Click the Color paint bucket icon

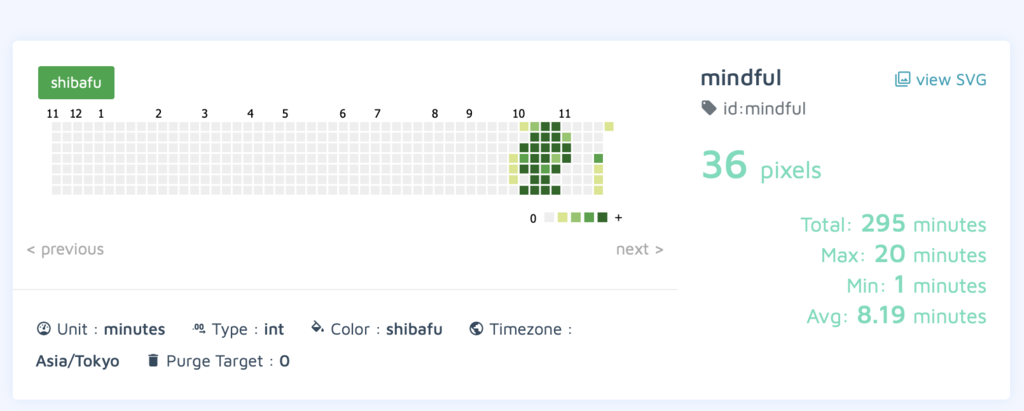pyautogui.click(x=318, y=327)
